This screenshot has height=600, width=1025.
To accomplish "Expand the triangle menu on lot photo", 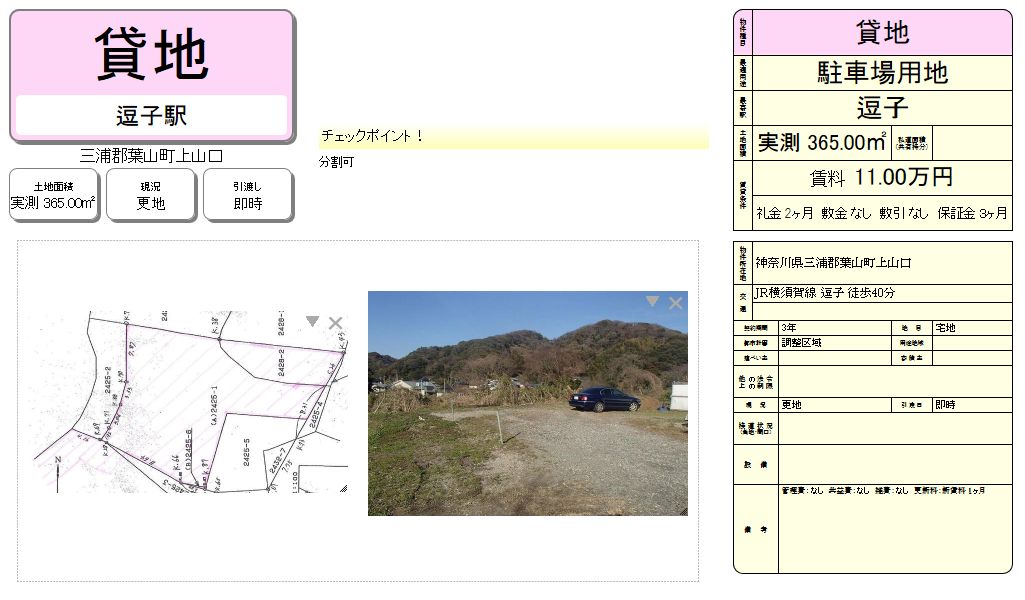I will (x=652, y=301).
